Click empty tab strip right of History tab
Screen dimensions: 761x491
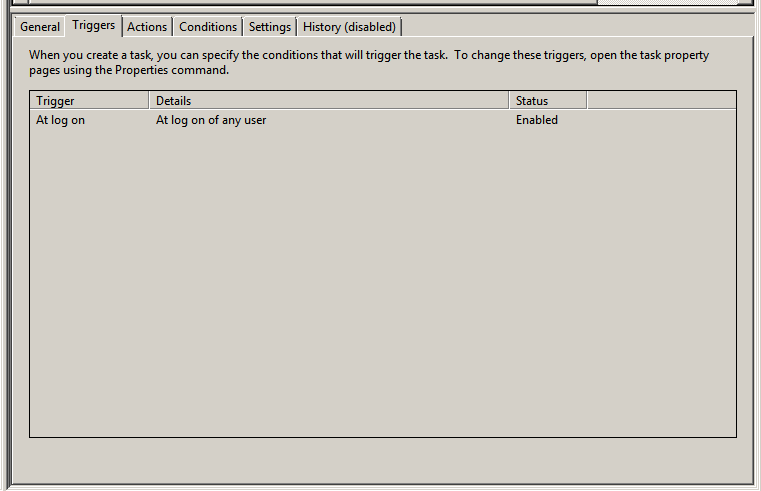click(x=580, y=27)
